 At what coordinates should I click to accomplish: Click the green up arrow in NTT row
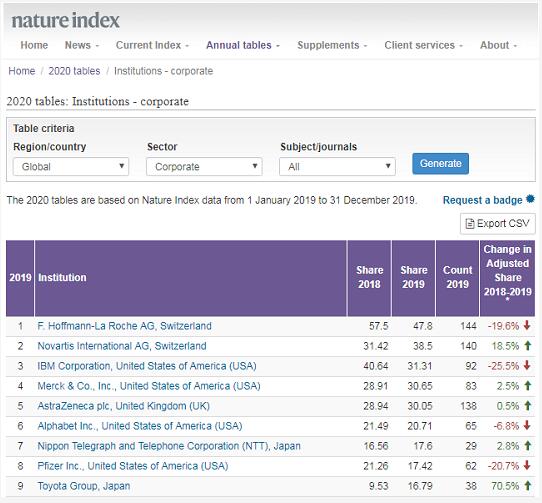tap(528, 446)
